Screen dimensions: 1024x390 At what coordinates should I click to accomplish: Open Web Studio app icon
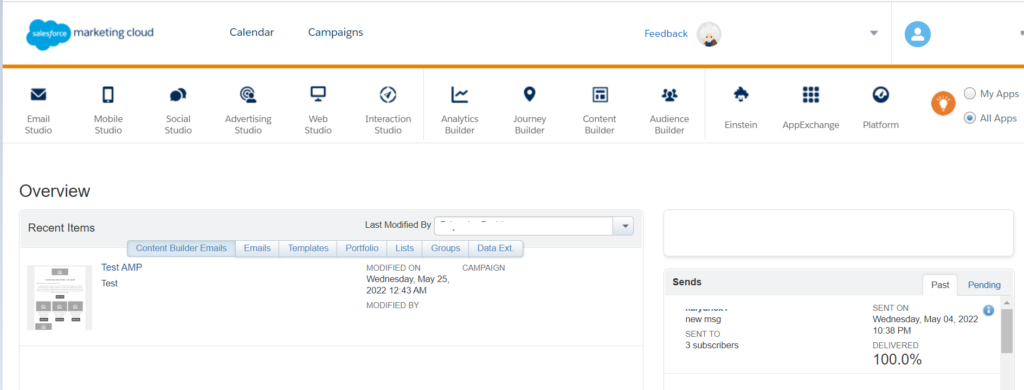click(x=318, y=95)
